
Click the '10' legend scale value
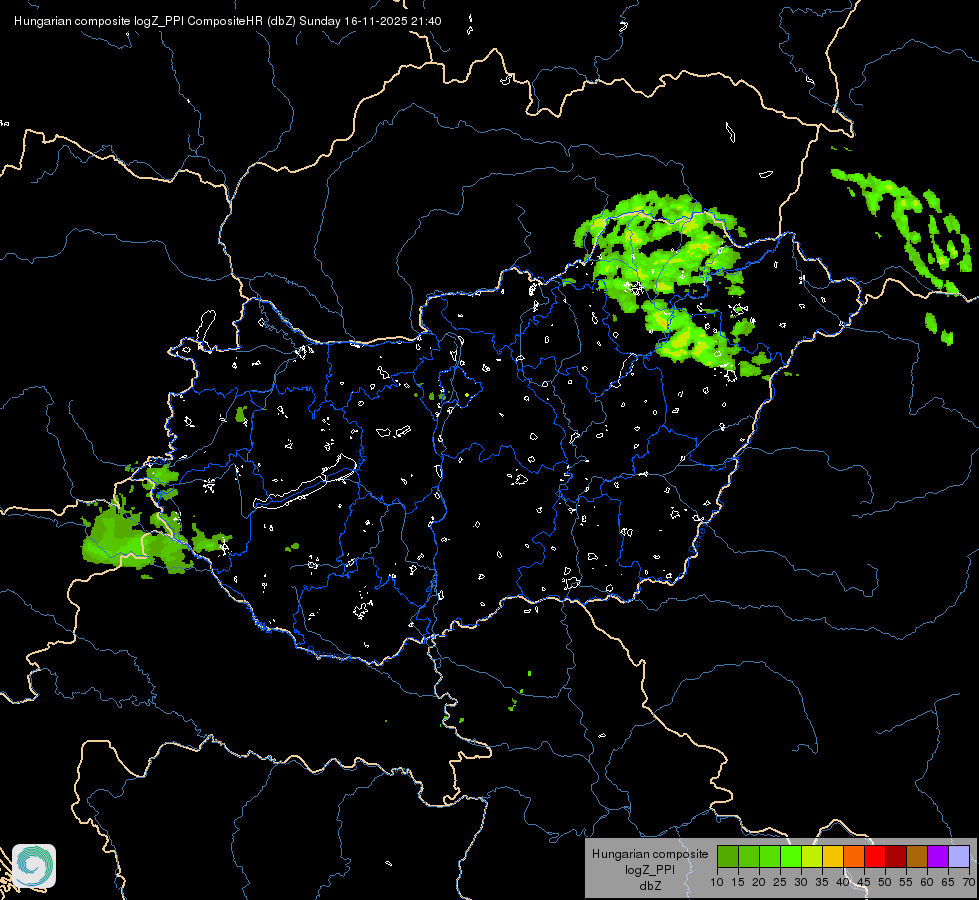(717, 882)
